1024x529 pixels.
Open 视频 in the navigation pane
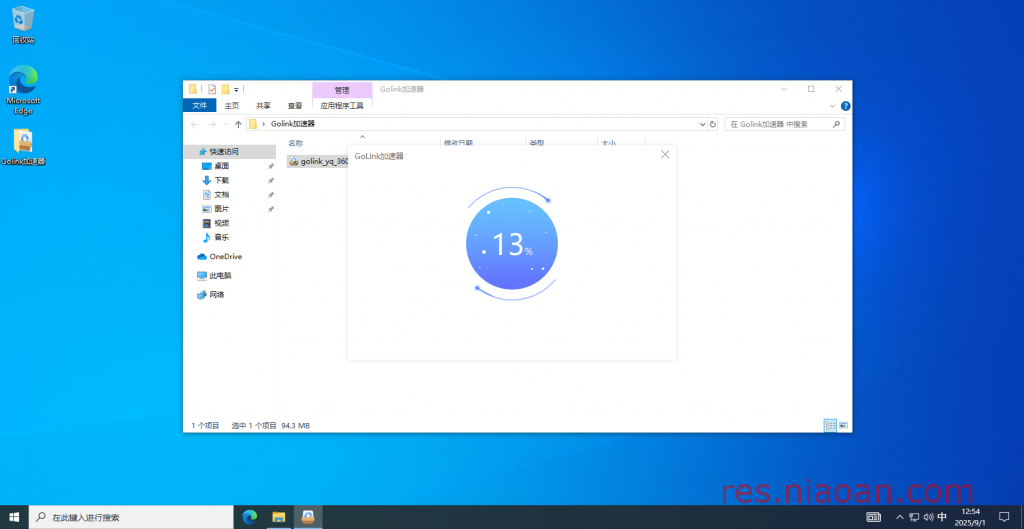(221, 223)
